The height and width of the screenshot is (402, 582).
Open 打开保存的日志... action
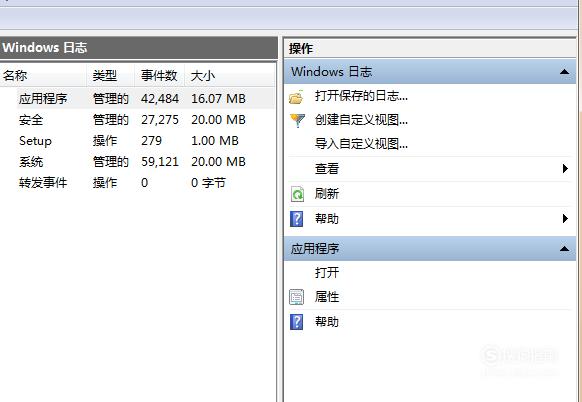[x=361, y=96]
